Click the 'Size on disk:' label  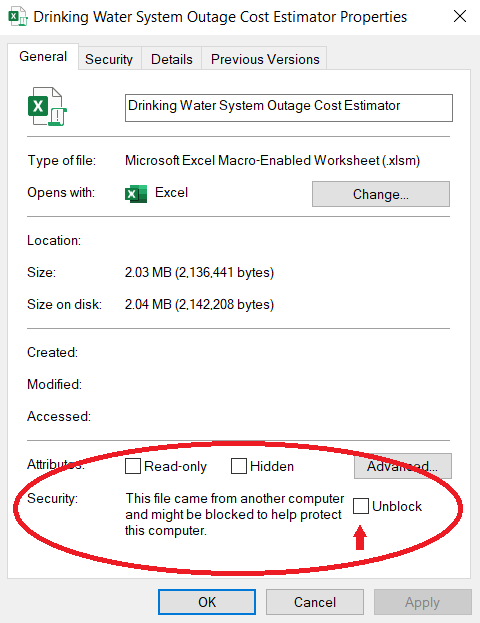64,304
